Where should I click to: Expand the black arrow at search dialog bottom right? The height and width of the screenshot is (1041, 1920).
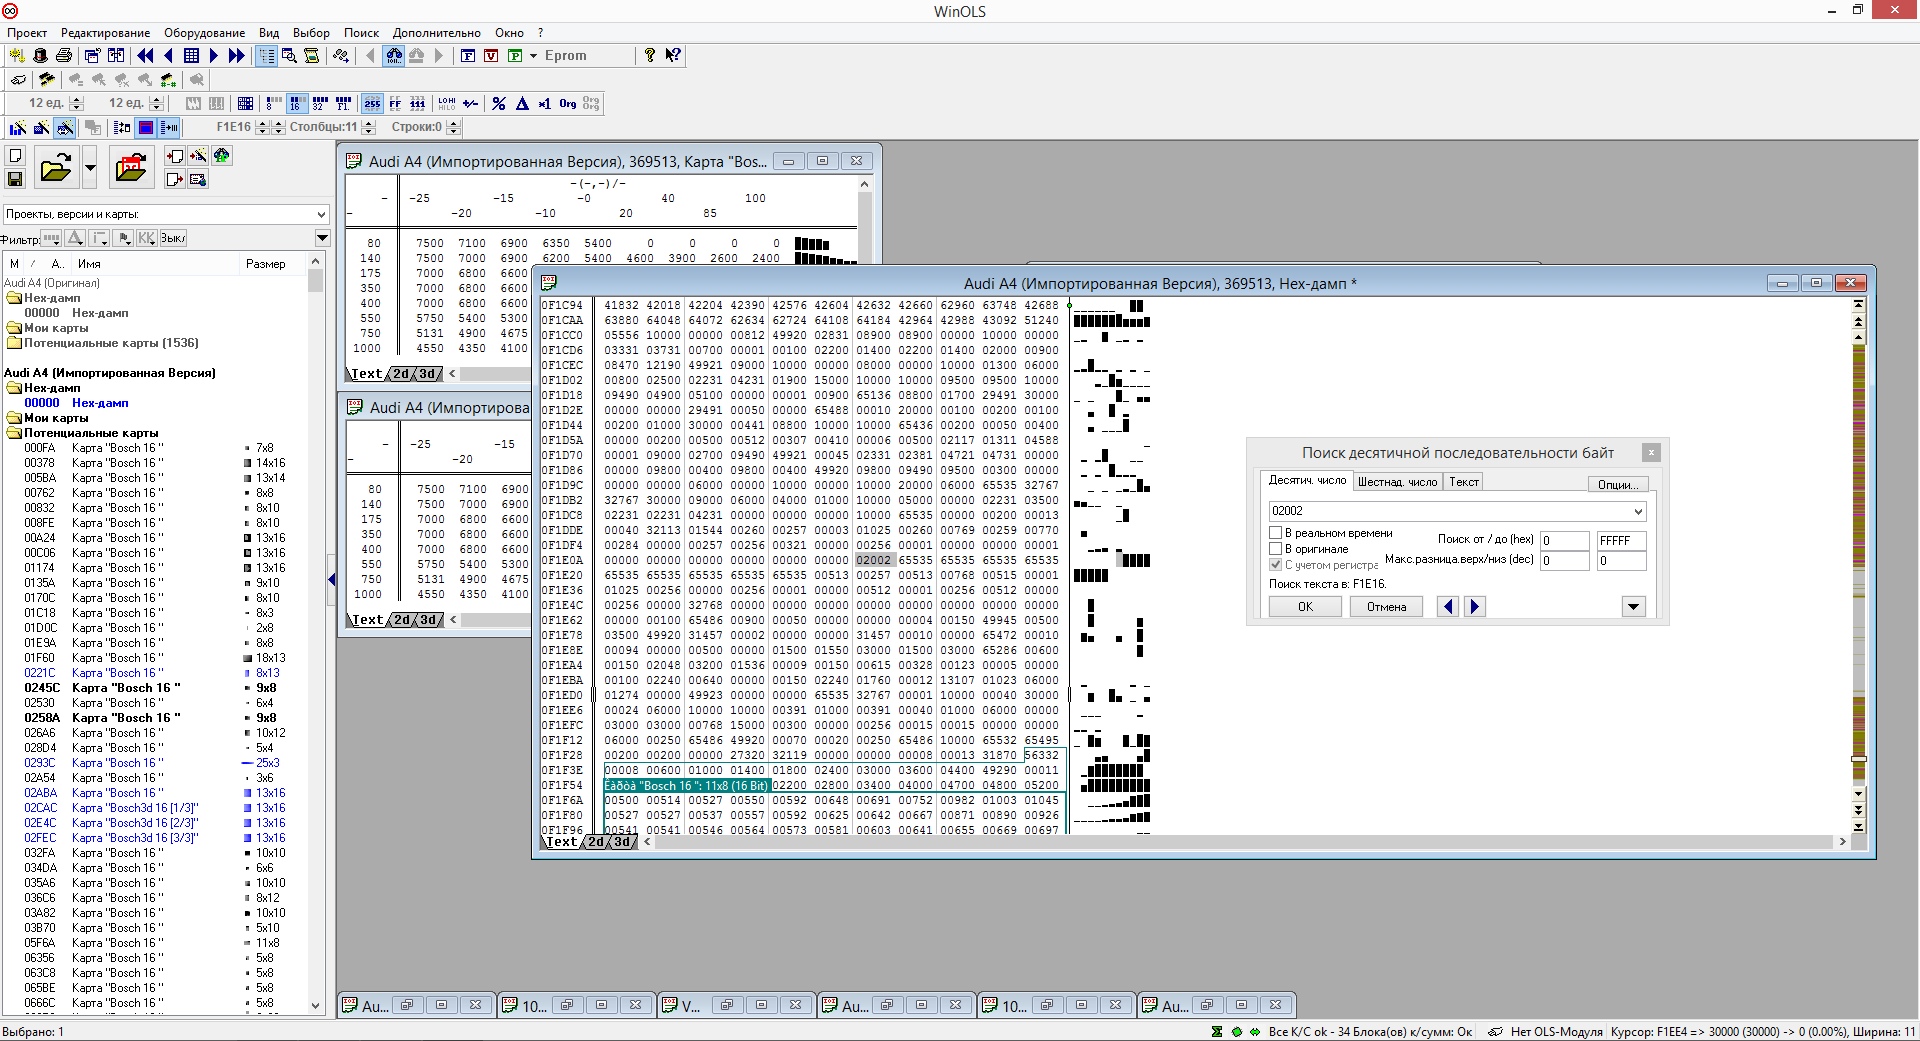[1633, 607]
